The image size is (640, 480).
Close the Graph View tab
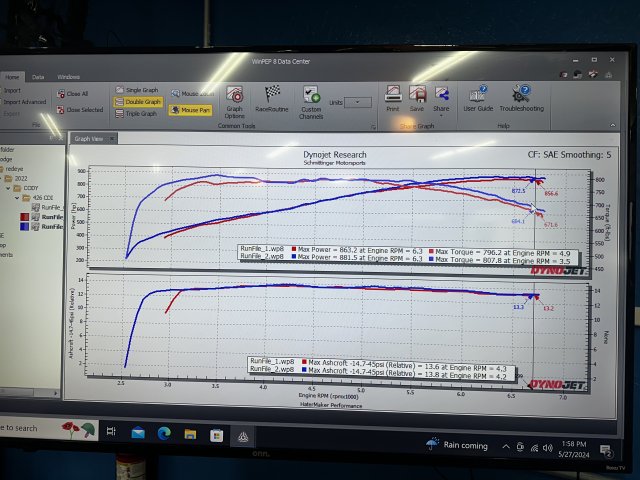[x=112, y=139]
